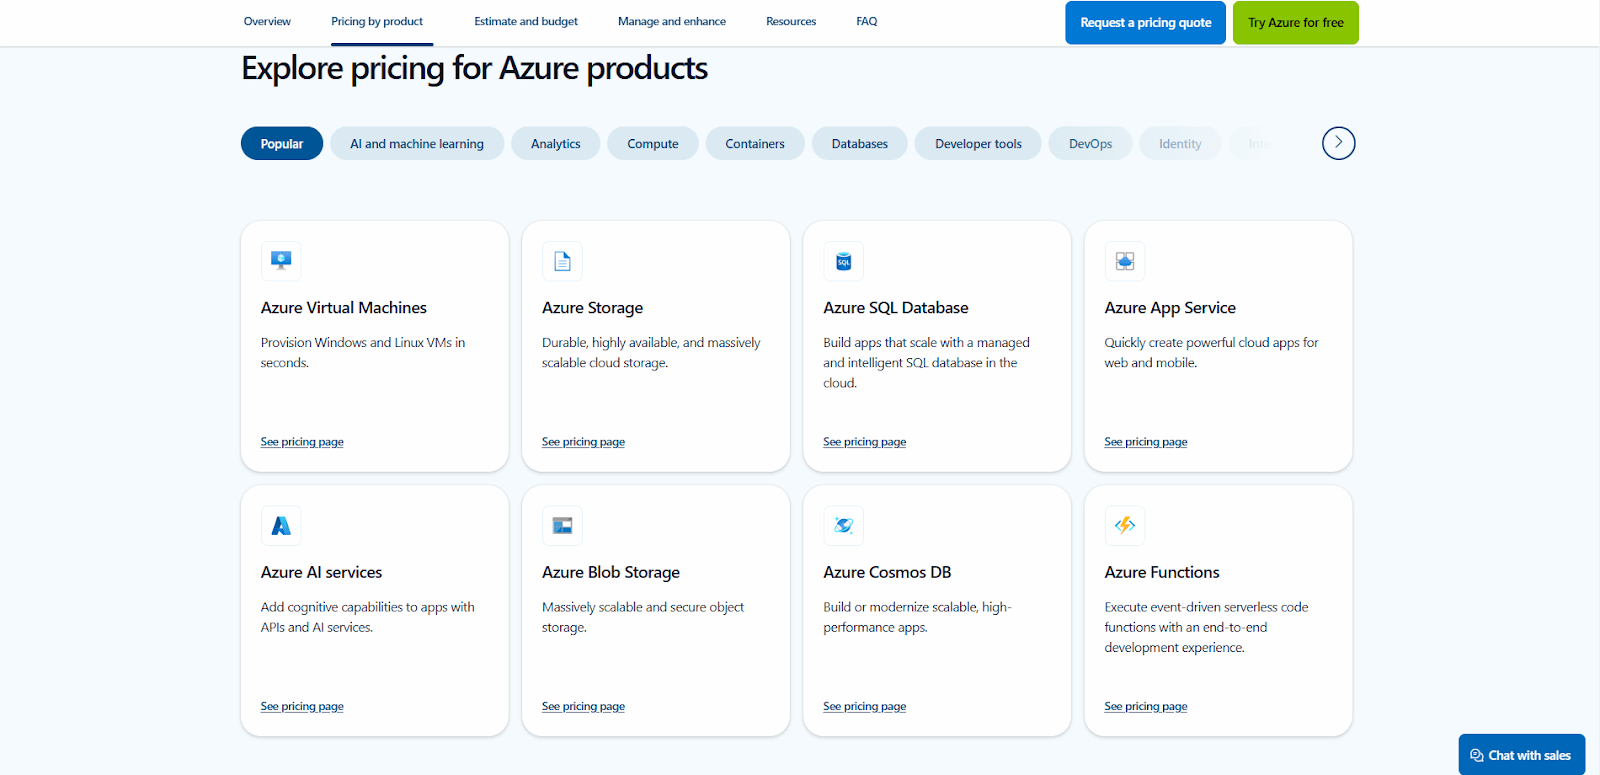Click 'Massively scalable and secure object' description

643,617
